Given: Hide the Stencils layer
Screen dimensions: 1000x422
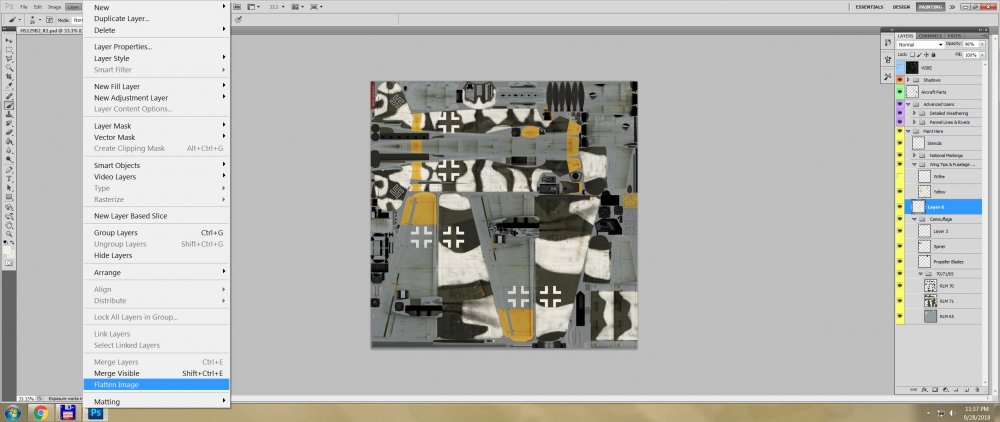Looking at the screenshot, I should (x=900, y=143).
